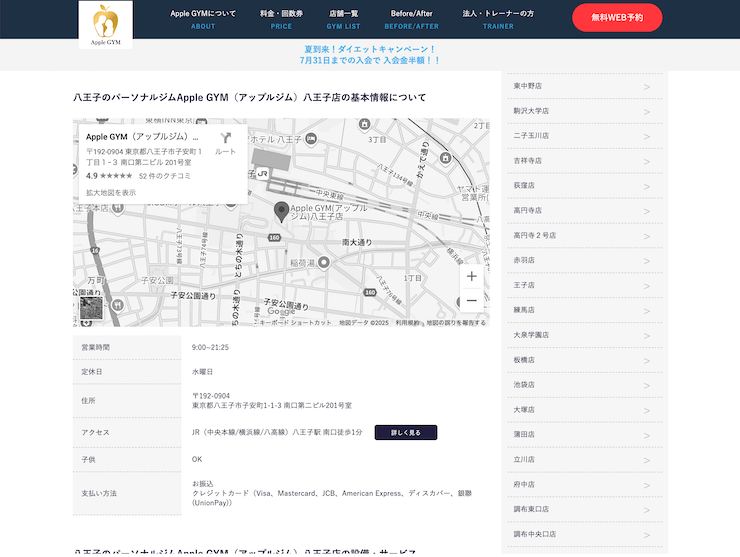Open the 吉祥寺店 store link
This screenshot has width=740, height=557.
pos(585,161)
